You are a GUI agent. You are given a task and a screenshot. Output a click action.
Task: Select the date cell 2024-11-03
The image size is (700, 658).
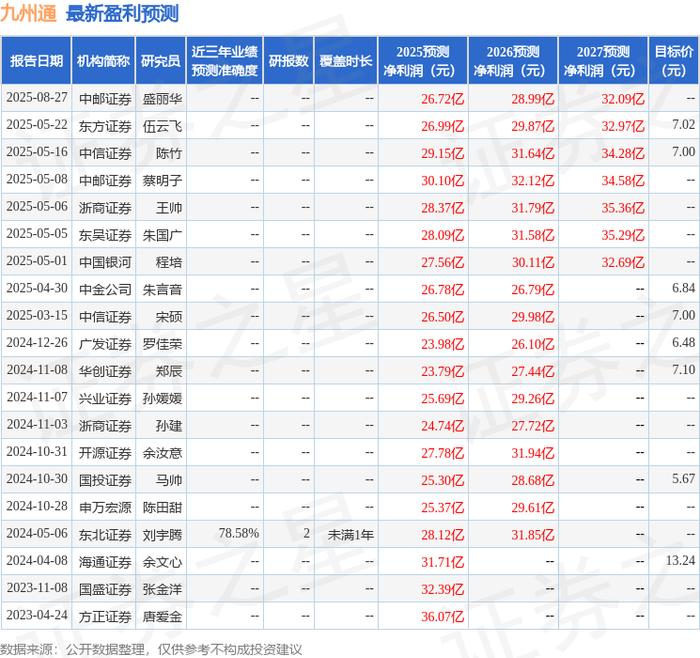click(x=37, y=425)
